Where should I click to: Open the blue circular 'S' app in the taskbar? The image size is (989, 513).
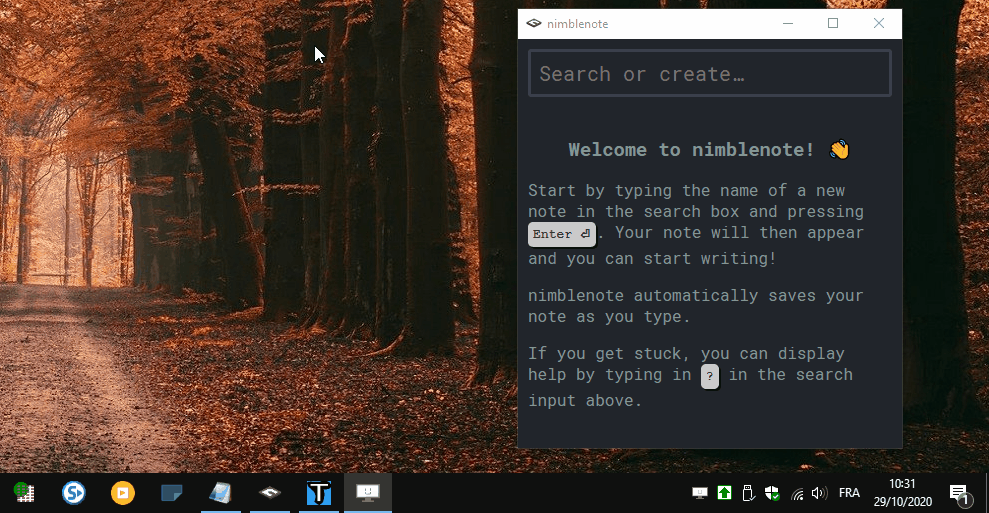pyautogui.click(x=74, y=493)
